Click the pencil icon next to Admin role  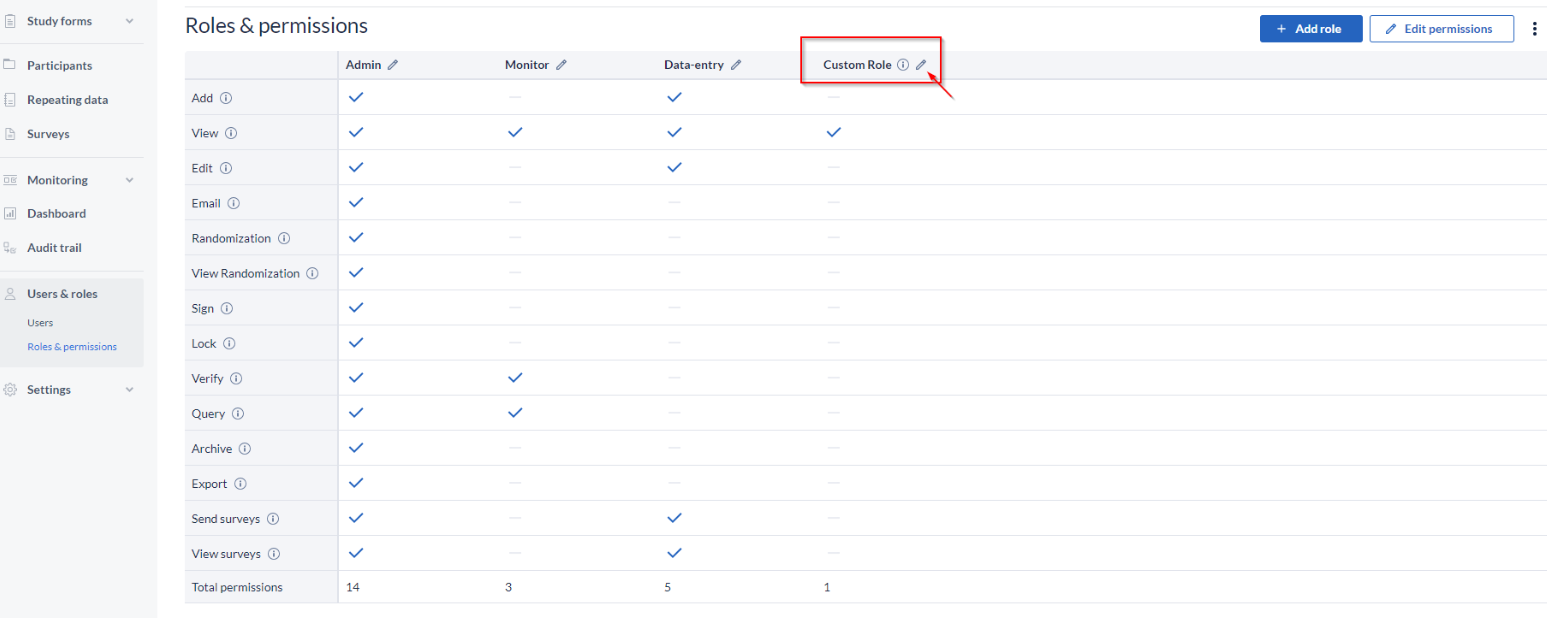393,64
